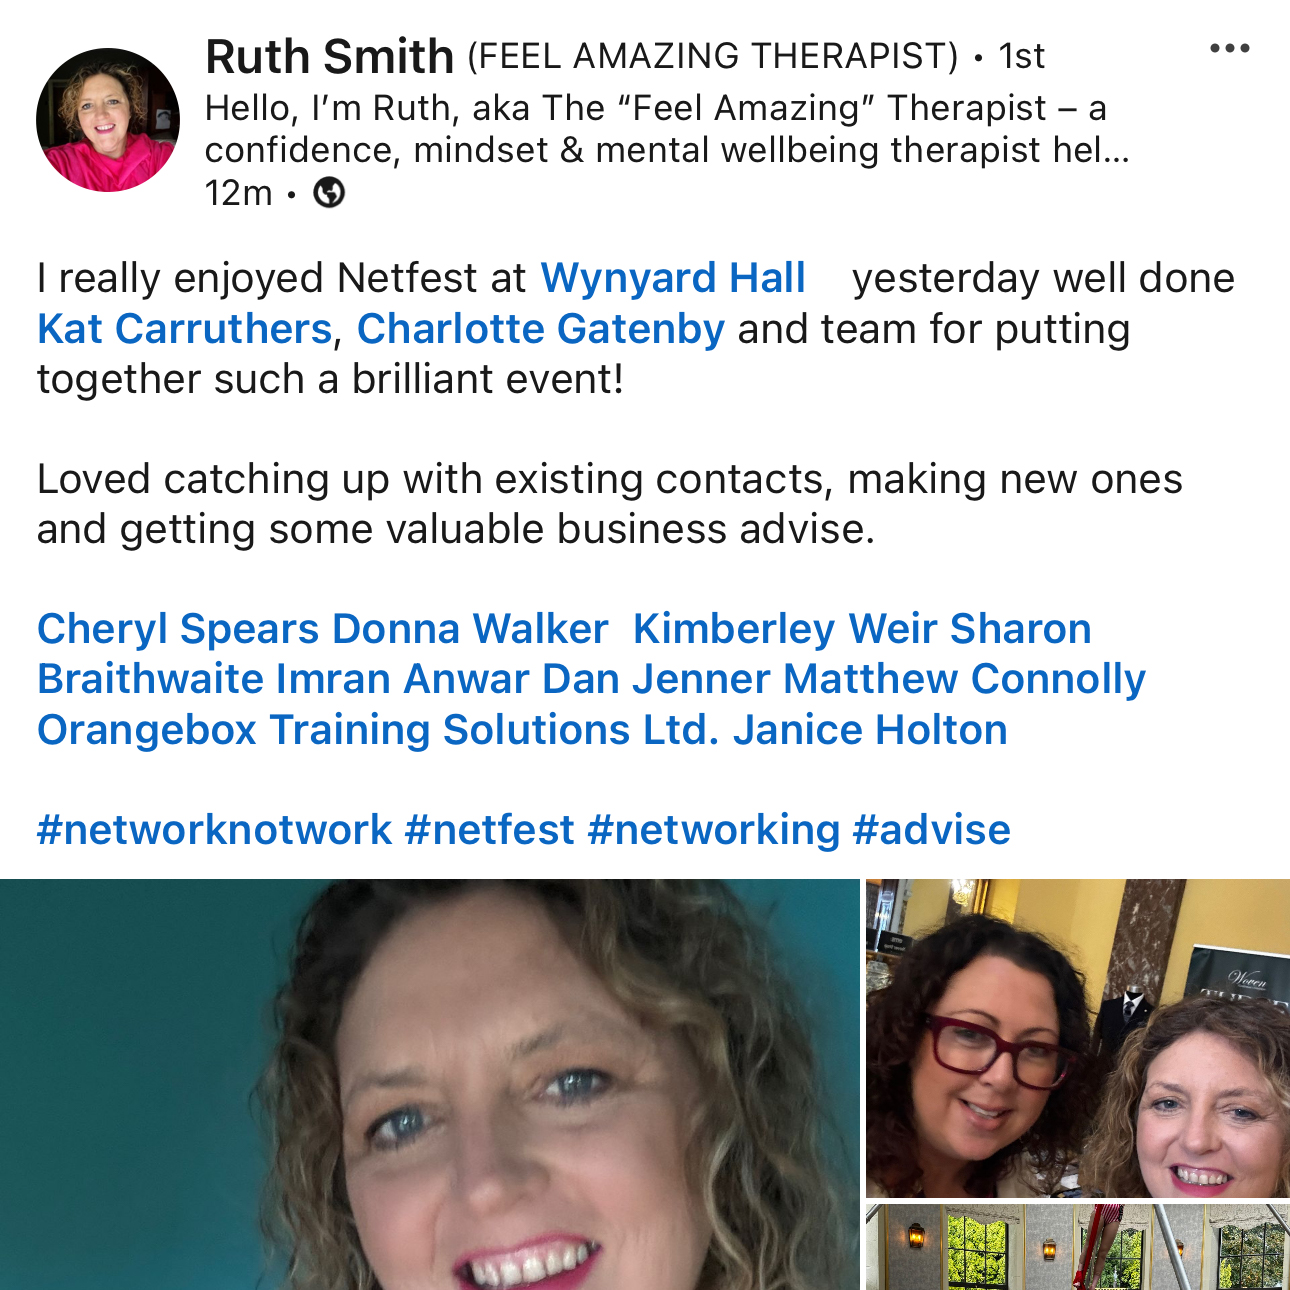Open Orangebox Training Solutions Ltd. page
1290x1290 pixels.
point(378,730)
